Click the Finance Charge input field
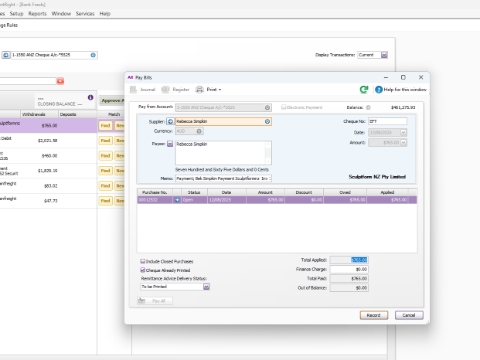This screenshot has width=480, height=360. 349,269
